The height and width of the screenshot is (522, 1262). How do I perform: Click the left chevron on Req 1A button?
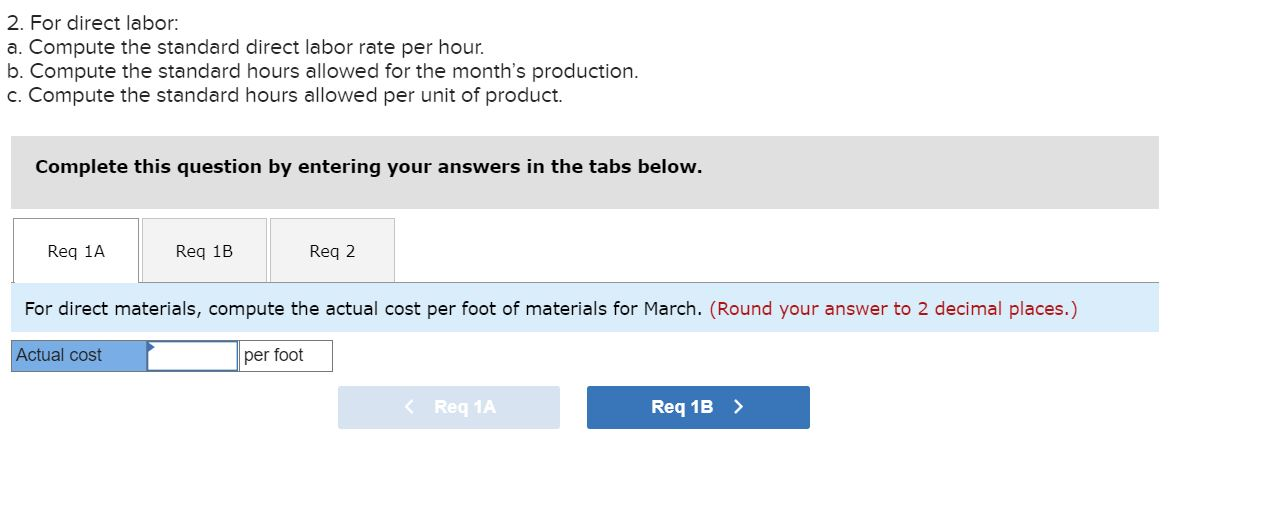coord(410,407)
